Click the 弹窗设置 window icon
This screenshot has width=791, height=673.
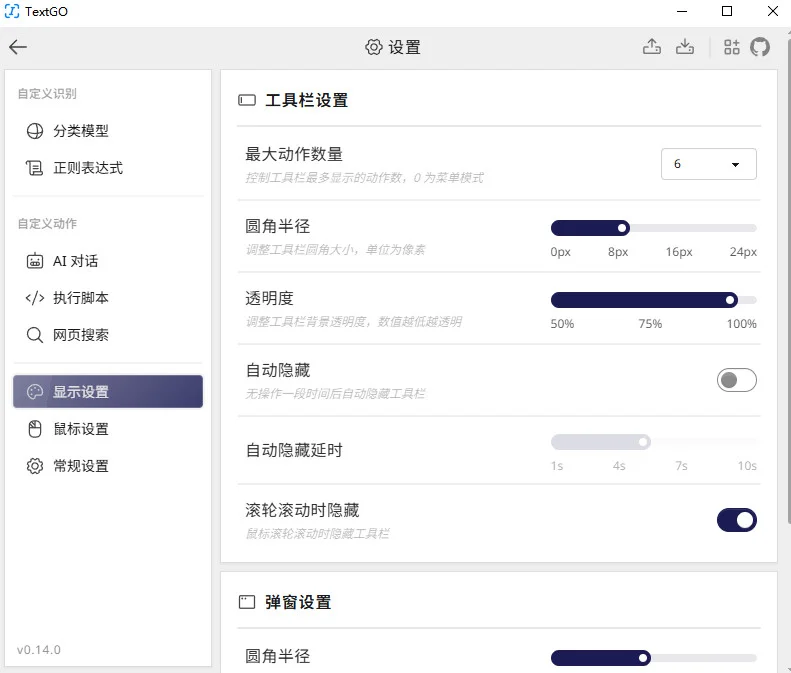(247, 602)
